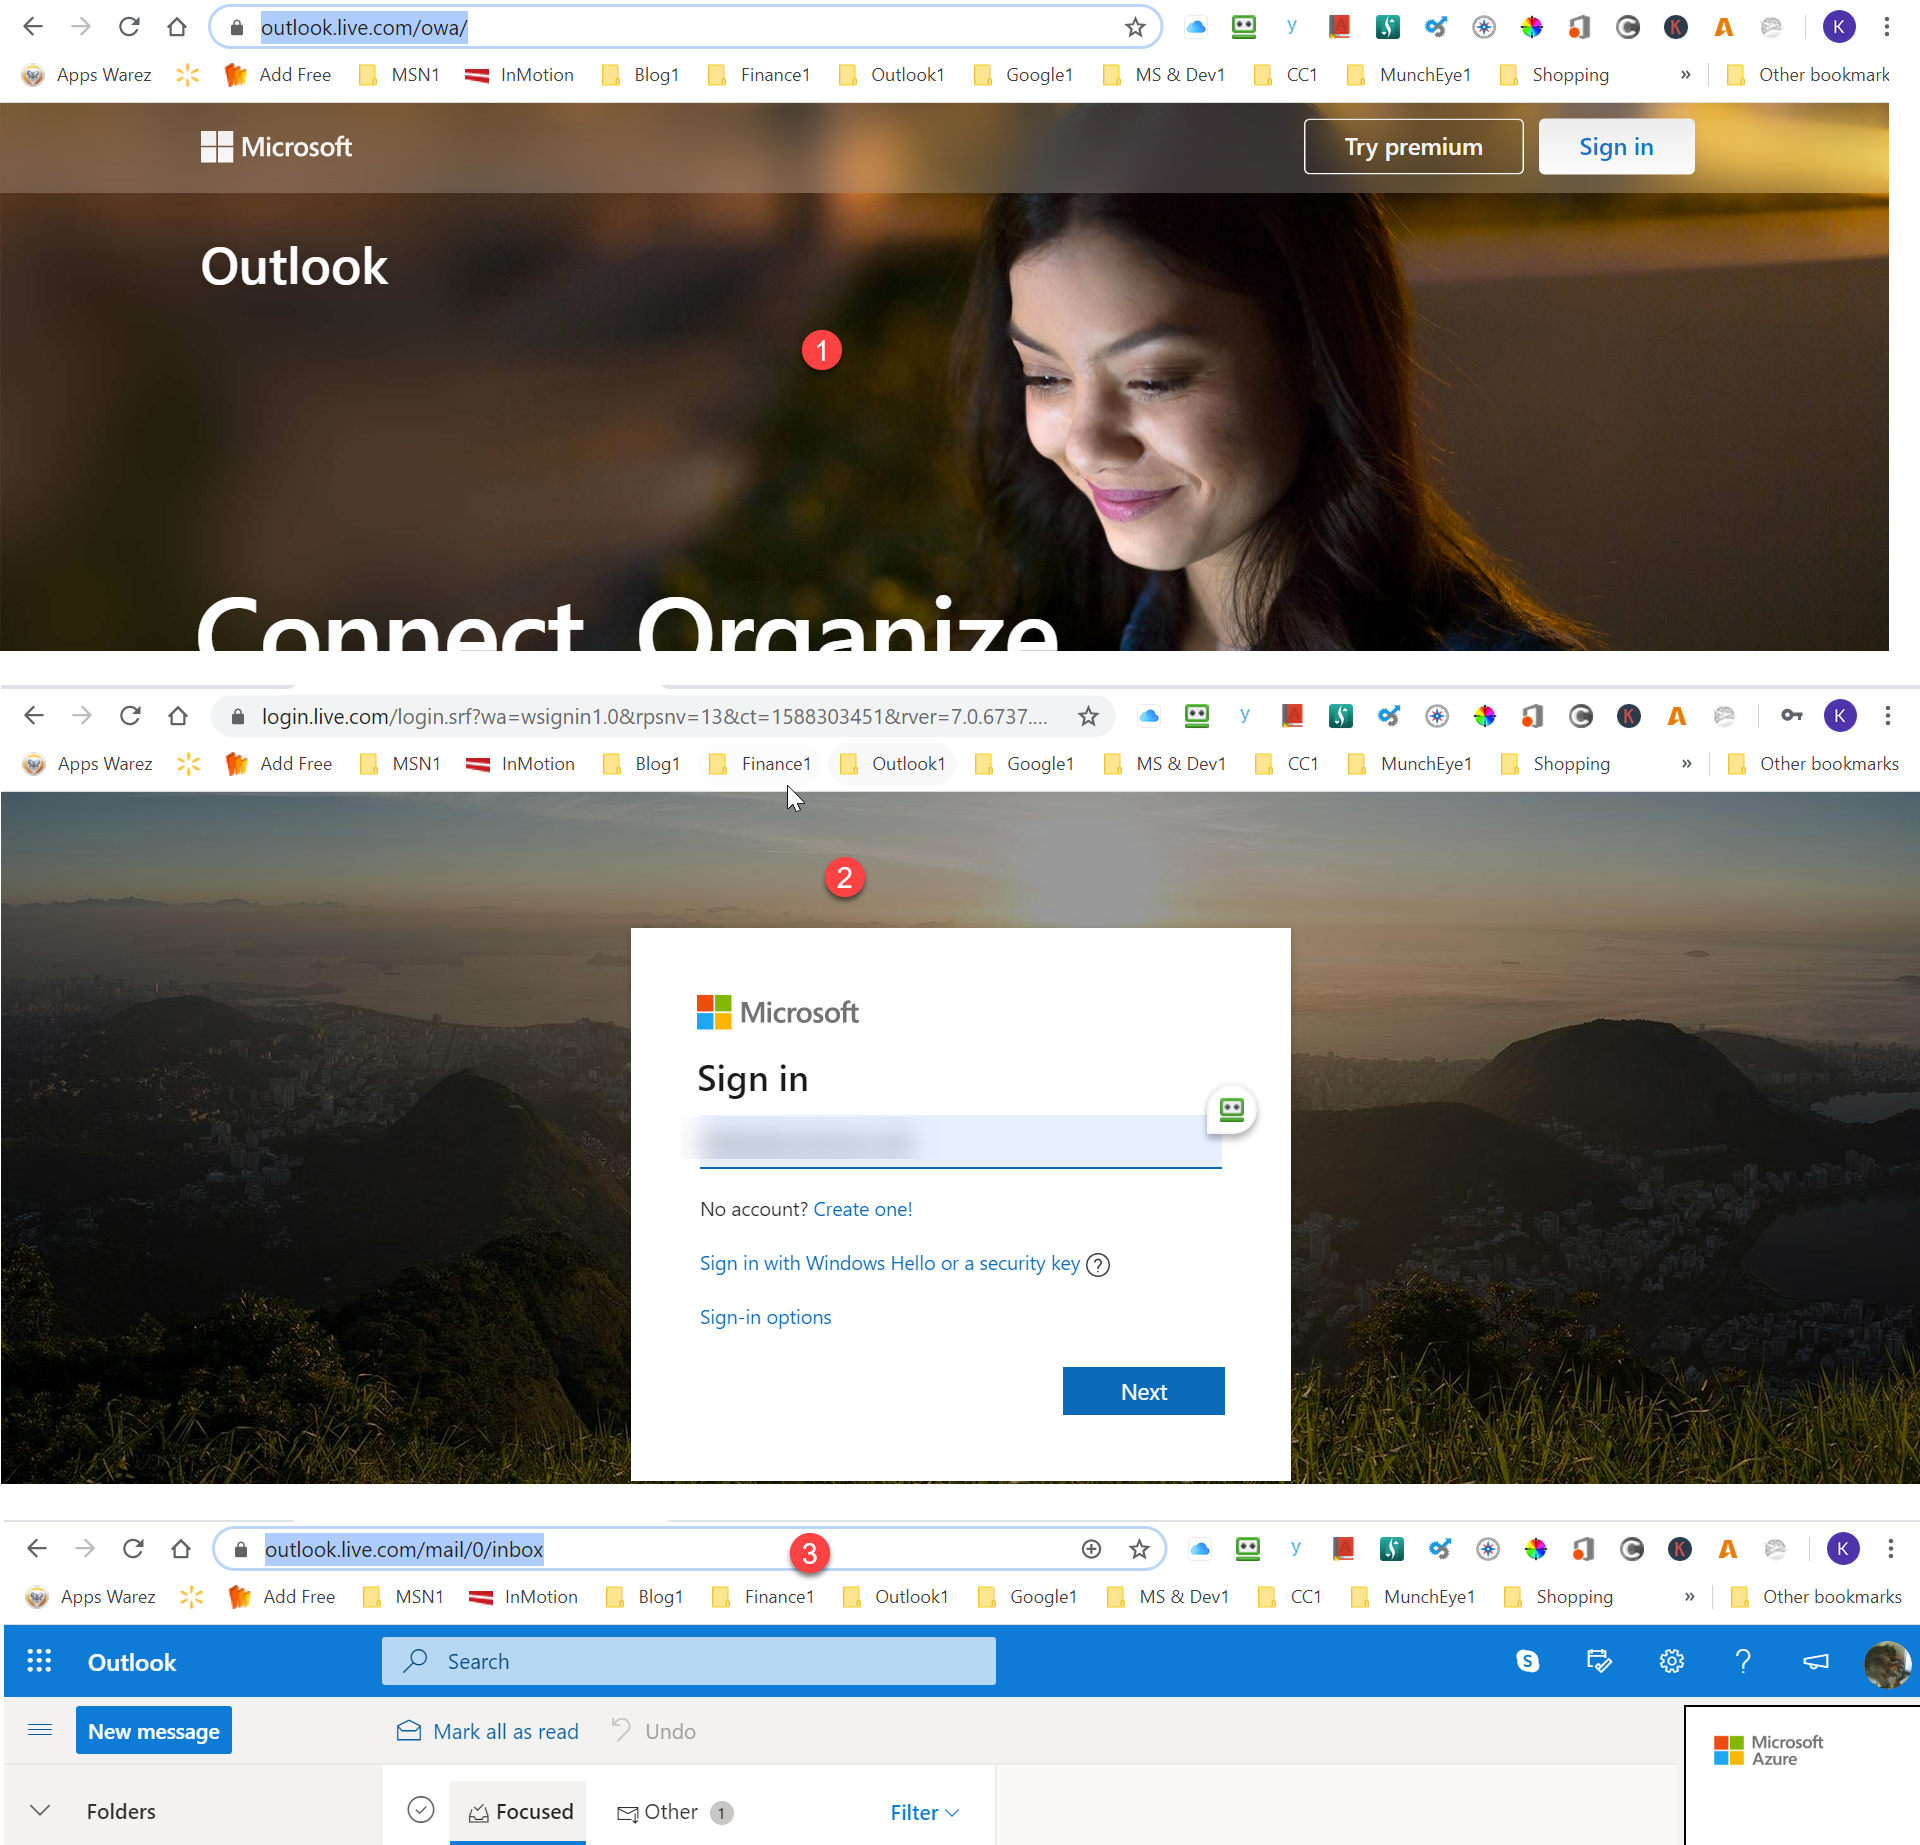
Task: Bookmark page with star in top browser
Action: point(1135,27)
